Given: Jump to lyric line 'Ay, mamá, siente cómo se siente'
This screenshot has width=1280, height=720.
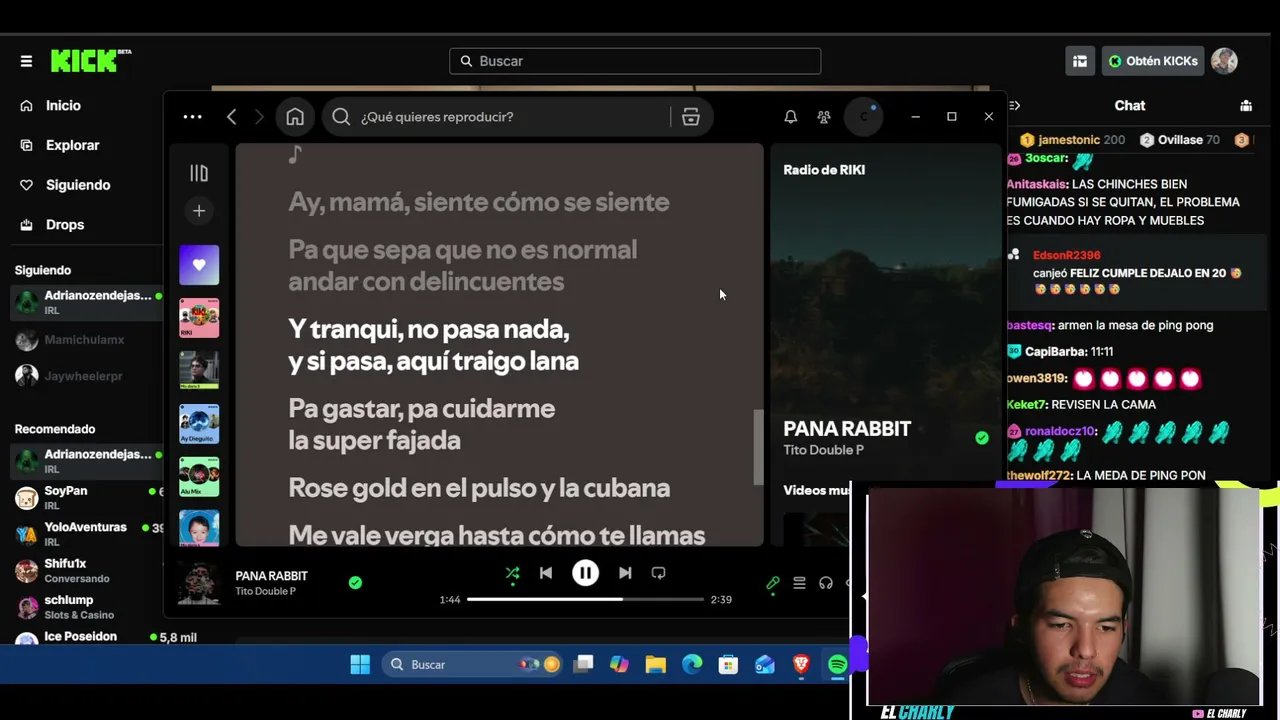Looking at the screenshot, I should click(479, 202).
